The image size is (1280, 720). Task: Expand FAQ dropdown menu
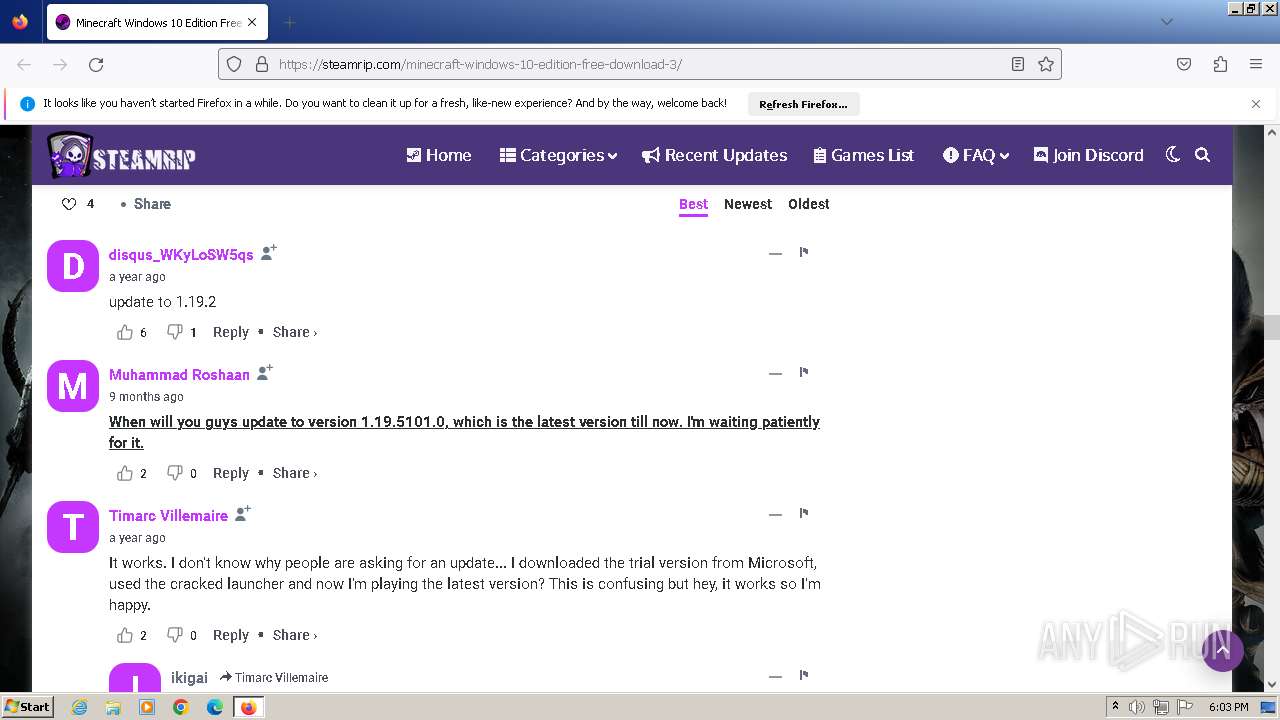(x=976, y=155)
